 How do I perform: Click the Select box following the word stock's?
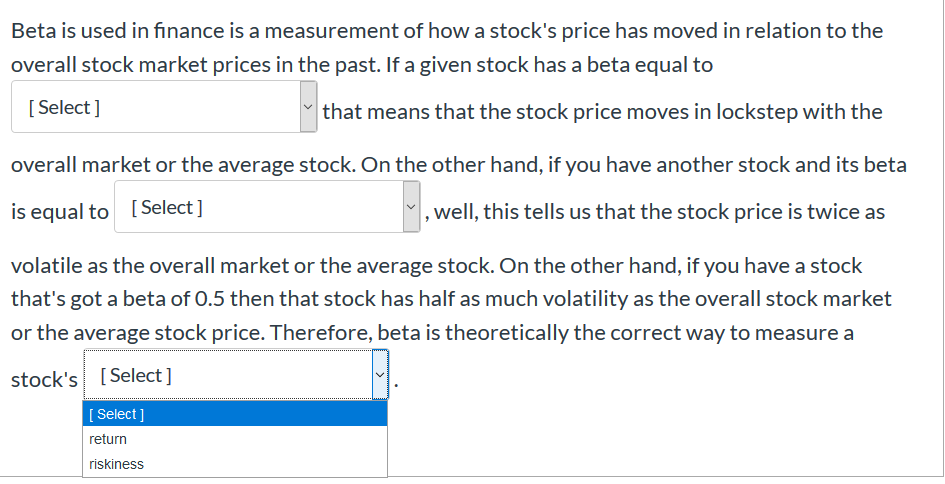(x=236, y=375)
